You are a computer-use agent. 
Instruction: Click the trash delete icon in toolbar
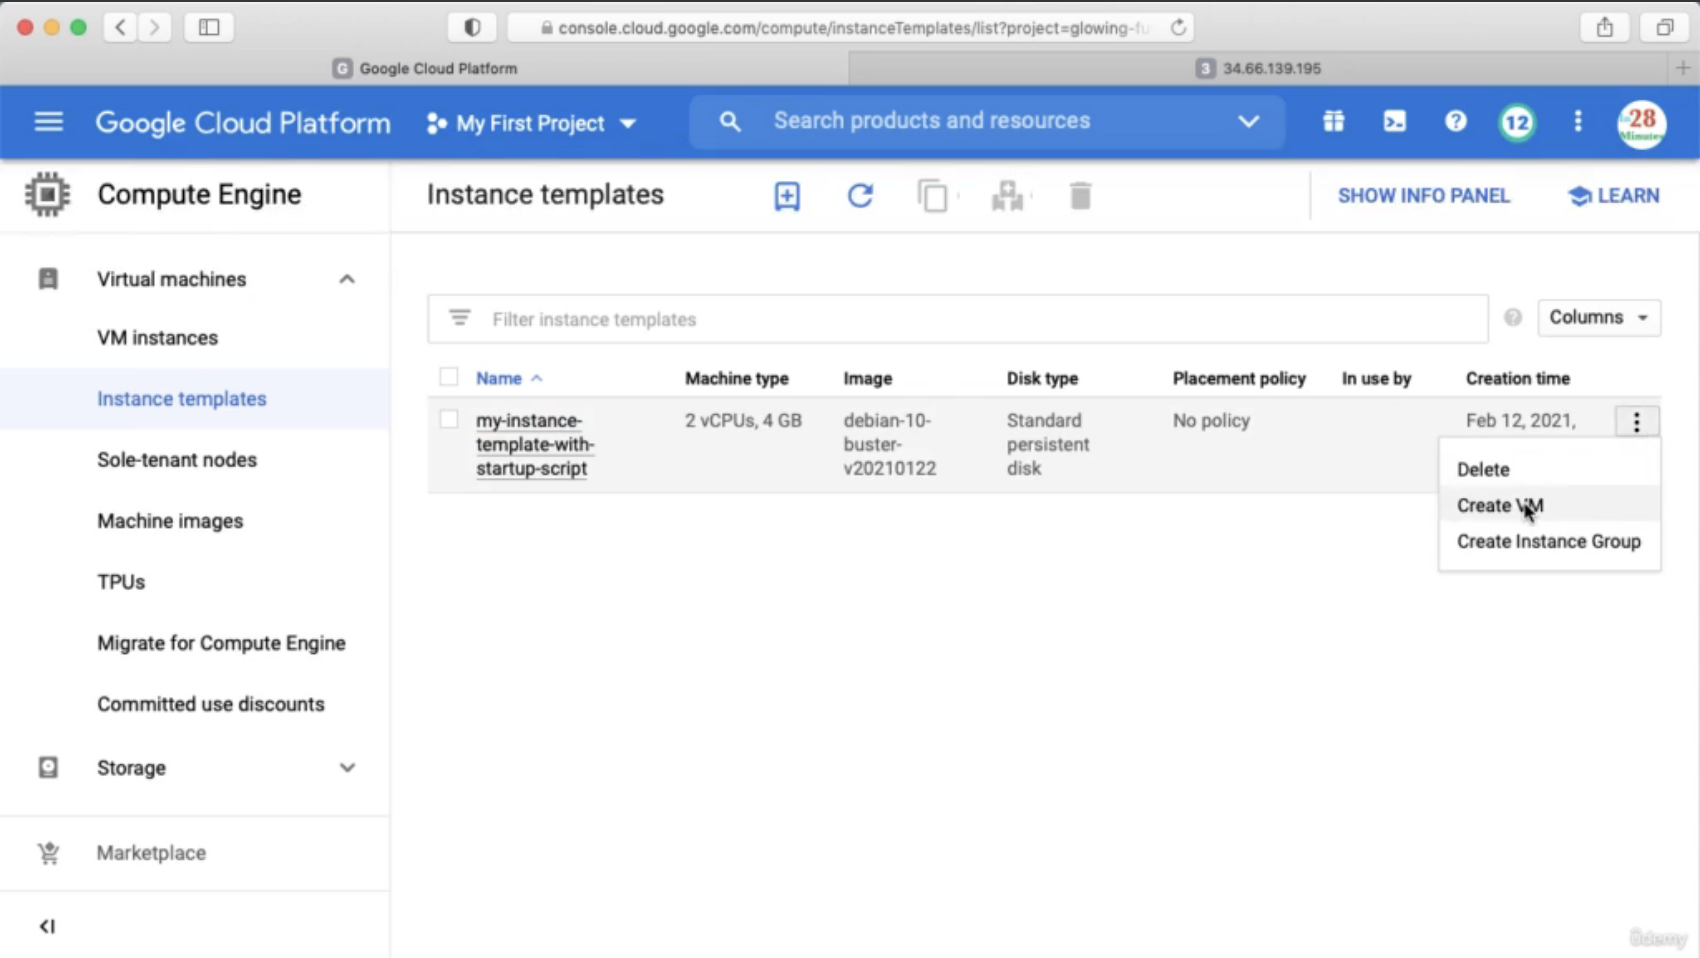coord(1080,196)
